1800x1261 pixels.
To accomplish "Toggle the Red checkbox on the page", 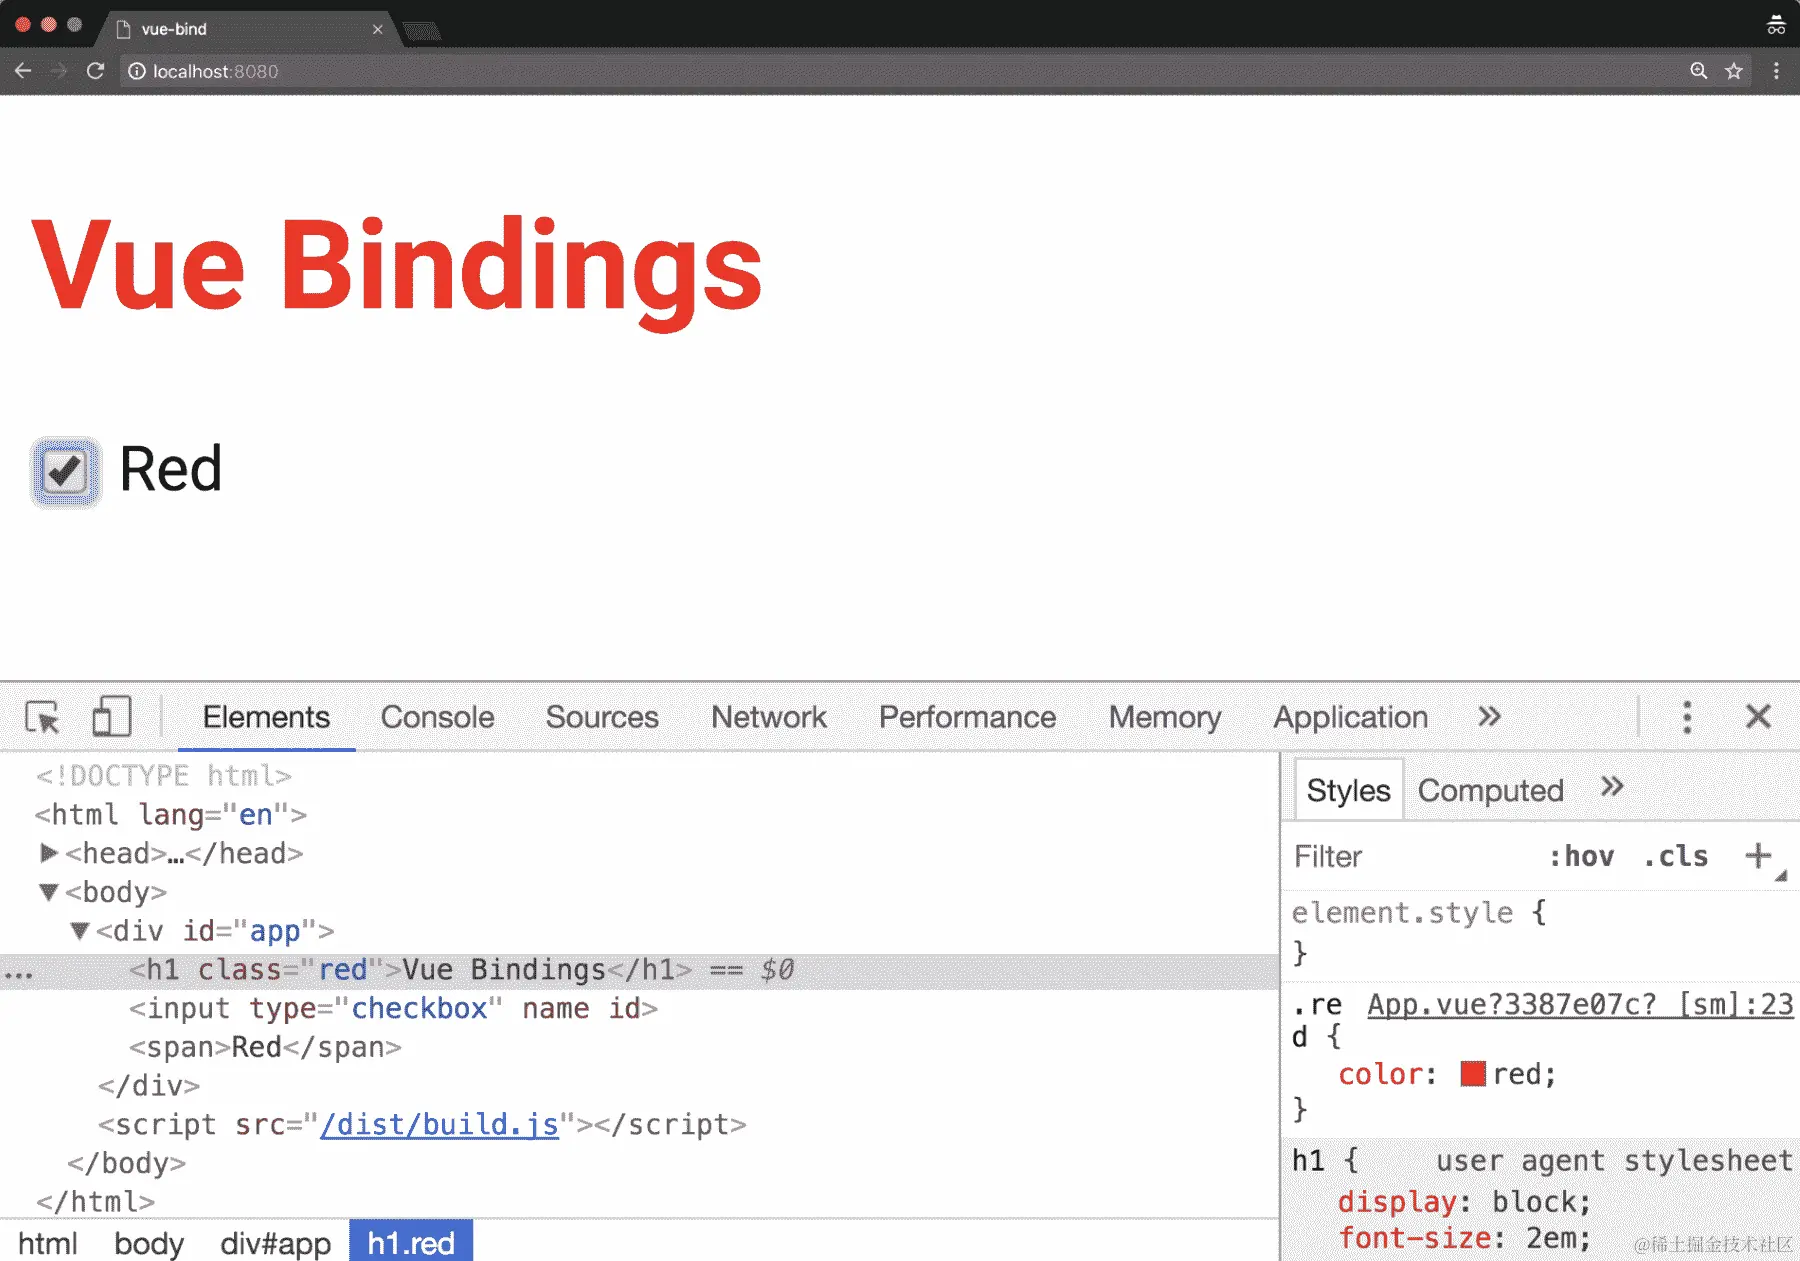I will click(66, 471).
